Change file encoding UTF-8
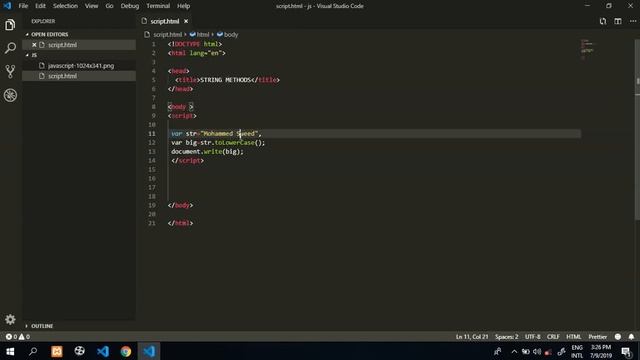The image size is (640, 360). click(x=533, y=337)
